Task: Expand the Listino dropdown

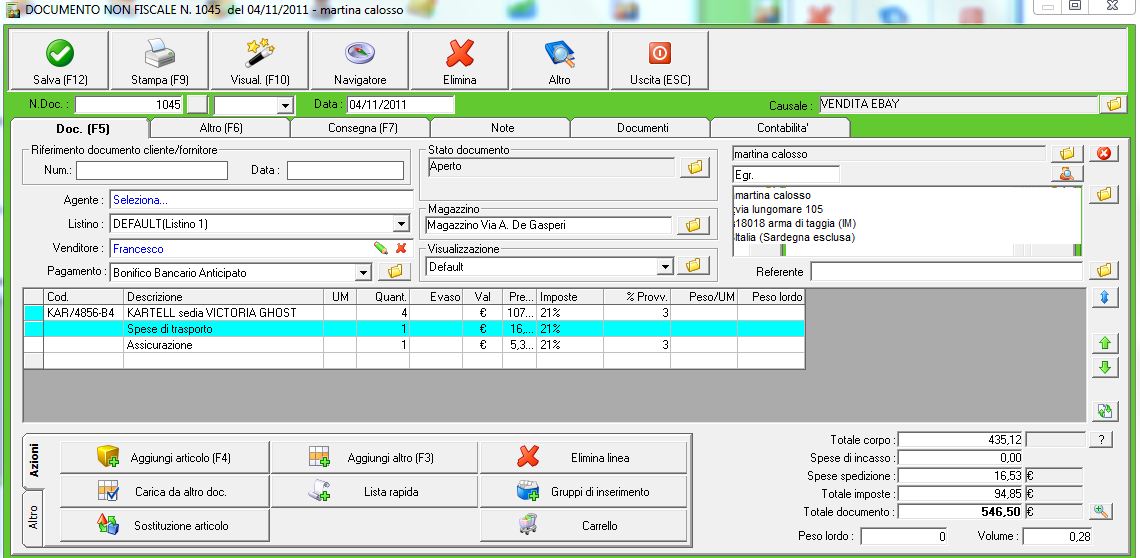Action: (401, 224)
